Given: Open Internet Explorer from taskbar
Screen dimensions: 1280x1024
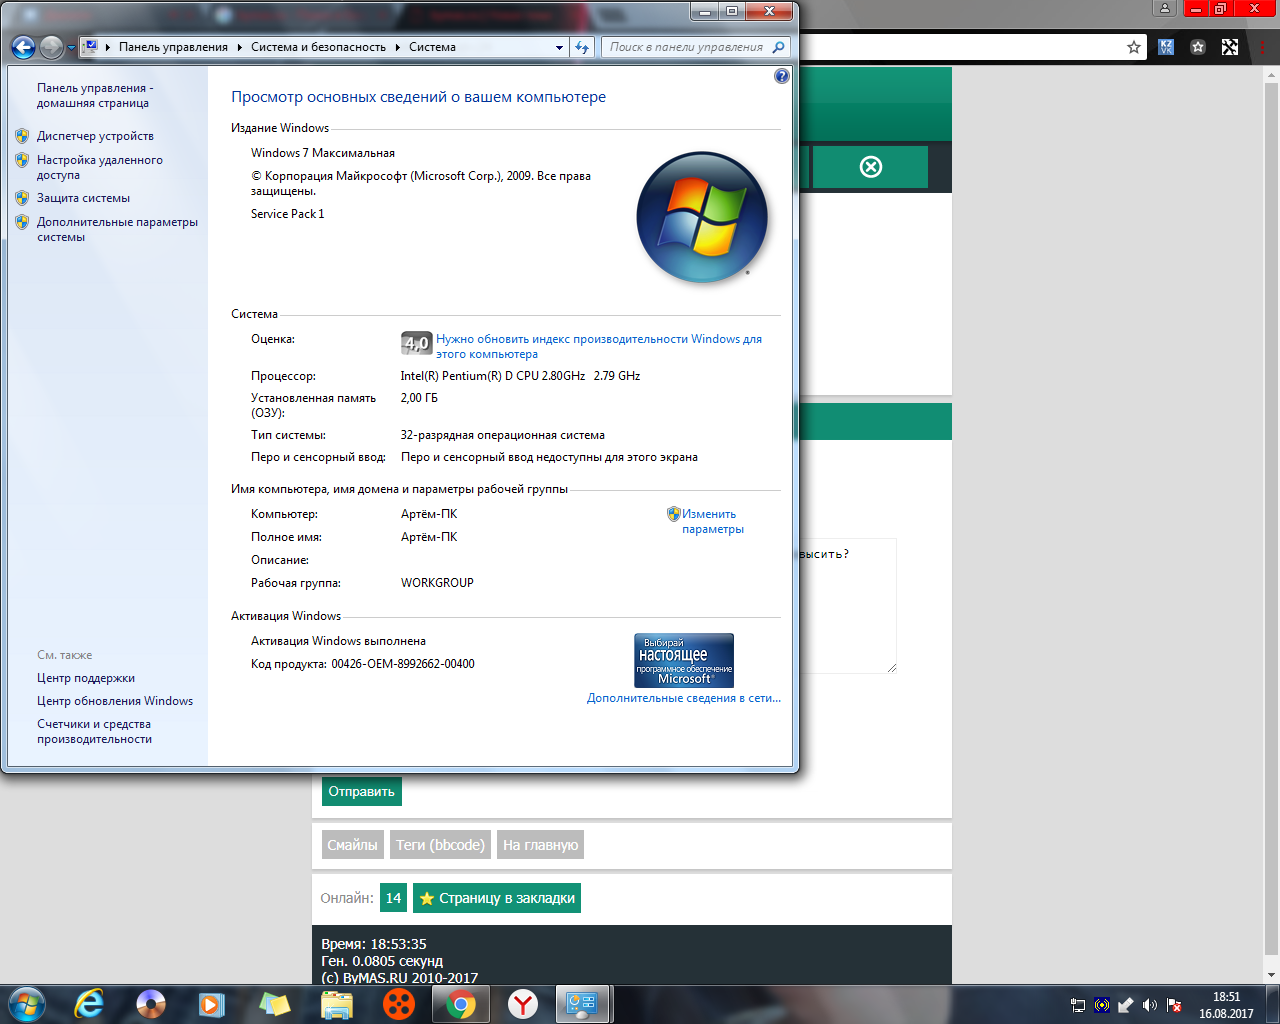Looking at the screenshot, I should (x=89, y=1004).
